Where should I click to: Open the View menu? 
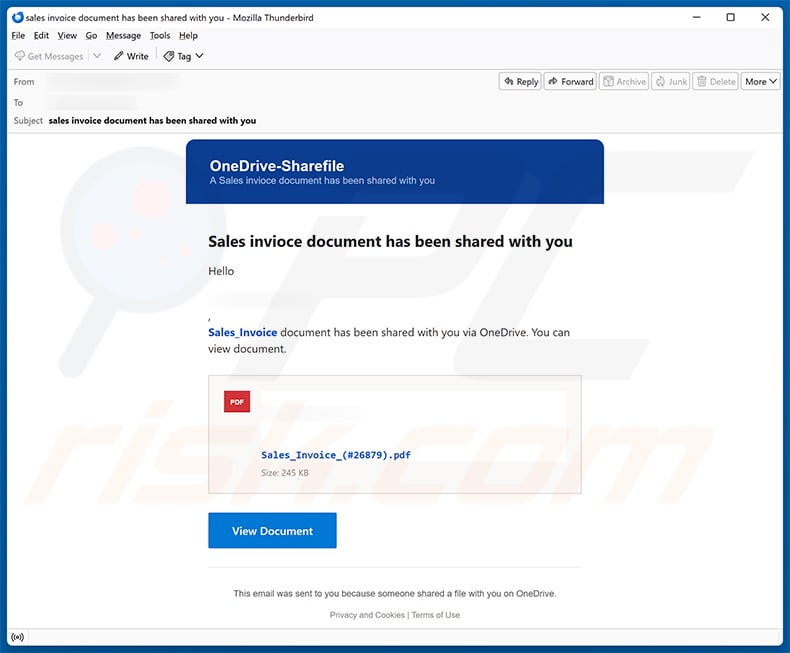[x=67, y=35]
